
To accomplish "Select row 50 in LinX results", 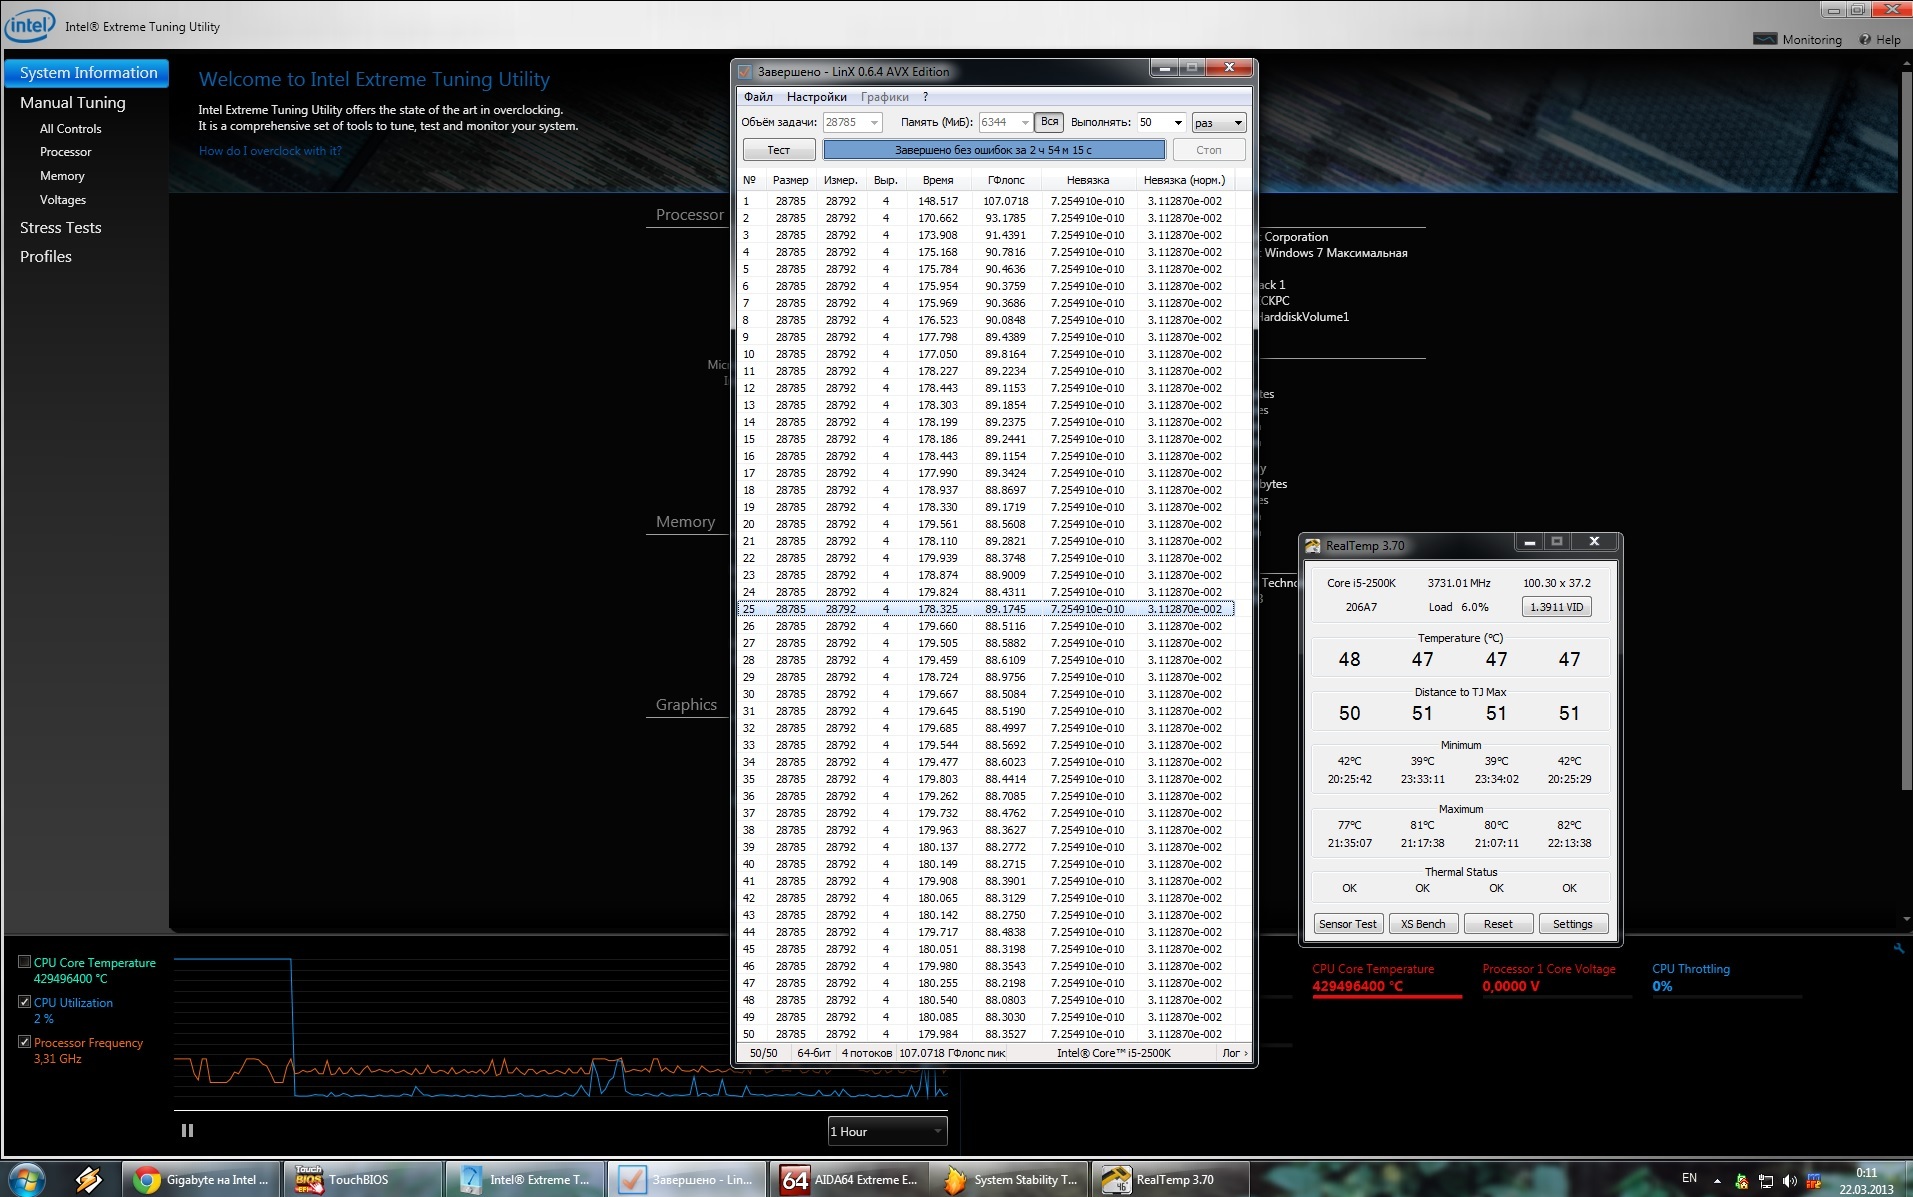I will tap(986, 1034).
